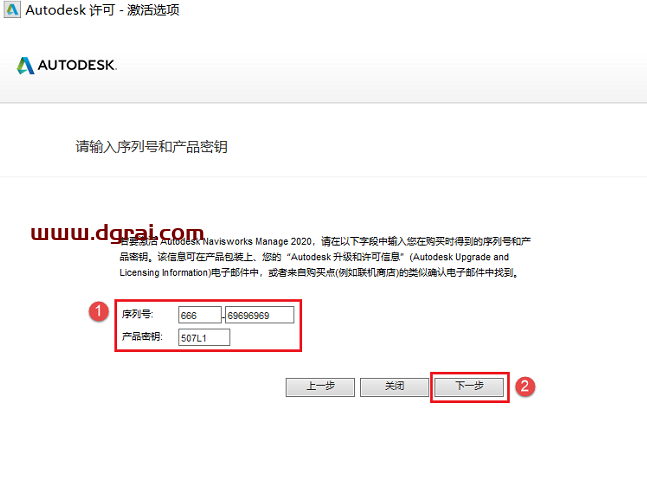Click the 关闭 (Close) button
This screenshot has height=480, width=647.
pyautogui.click(x=394, y=387)
